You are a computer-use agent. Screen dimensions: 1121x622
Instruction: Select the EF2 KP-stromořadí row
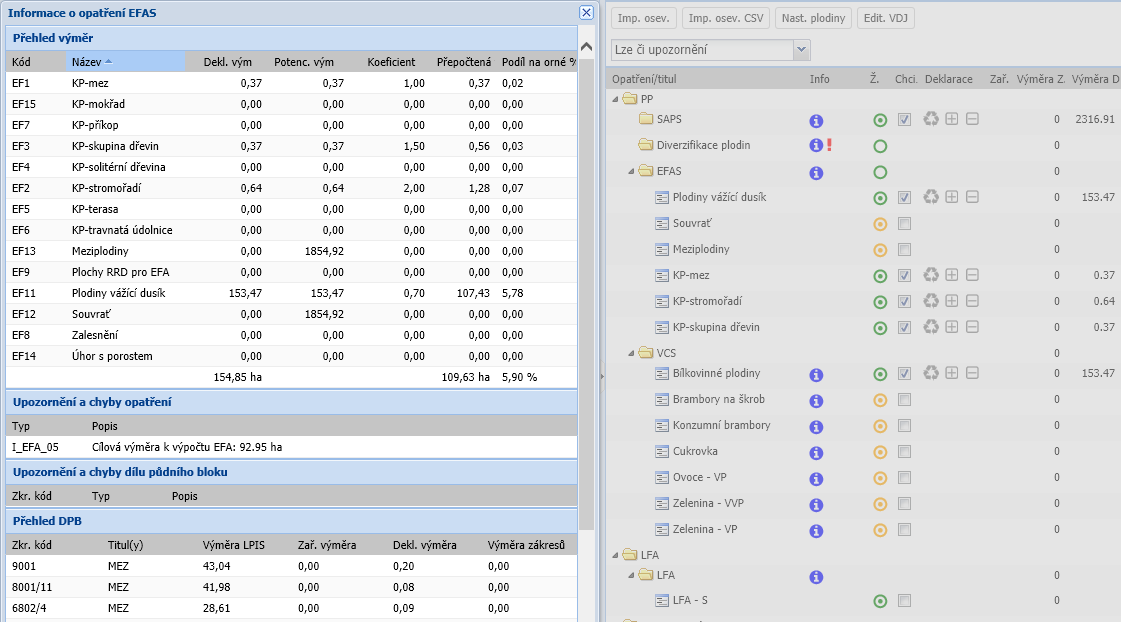pos(292,188)
